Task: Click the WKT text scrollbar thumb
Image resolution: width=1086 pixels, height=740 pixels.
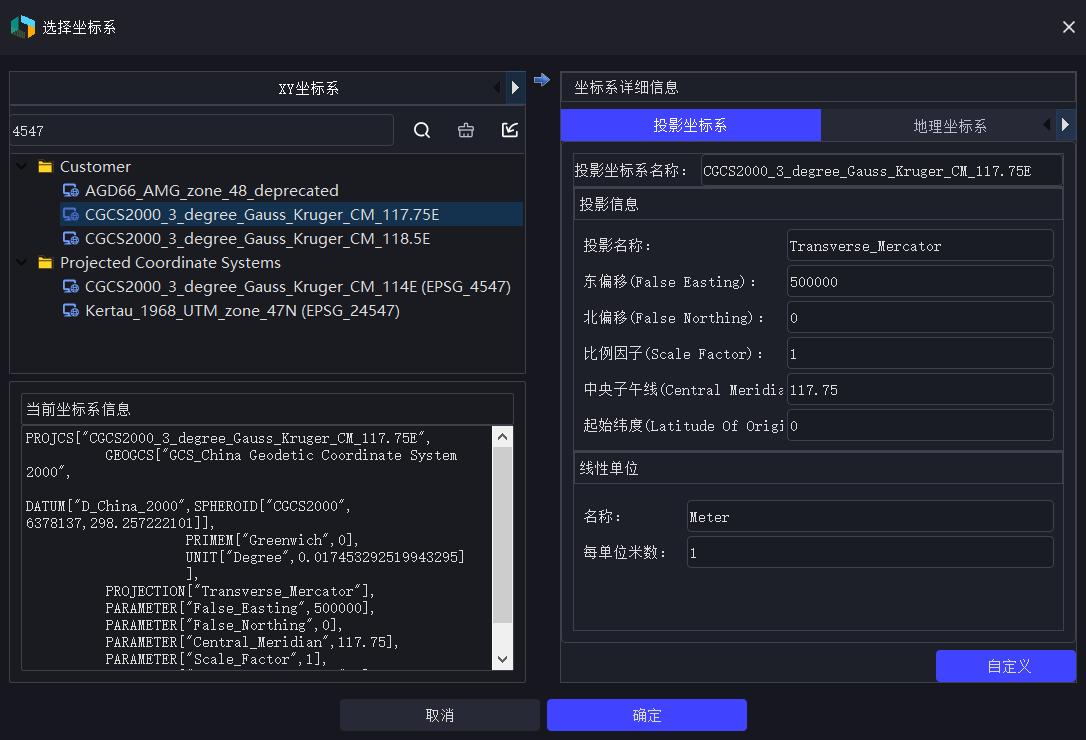Action: tap(503, 534)
